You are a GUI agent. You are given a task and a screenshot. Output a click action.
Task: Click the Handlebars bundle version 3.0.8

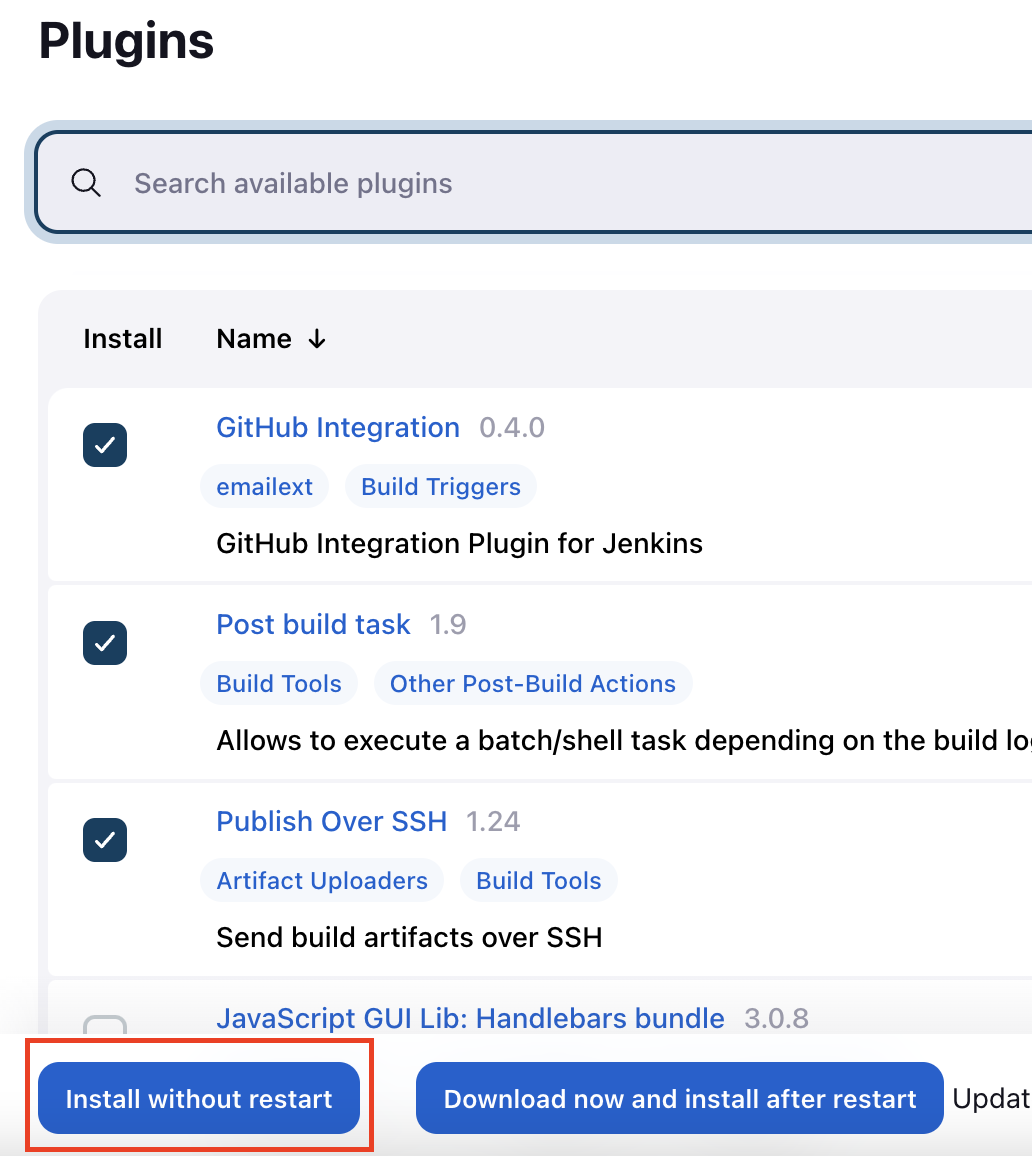[x=776, y=1018]
